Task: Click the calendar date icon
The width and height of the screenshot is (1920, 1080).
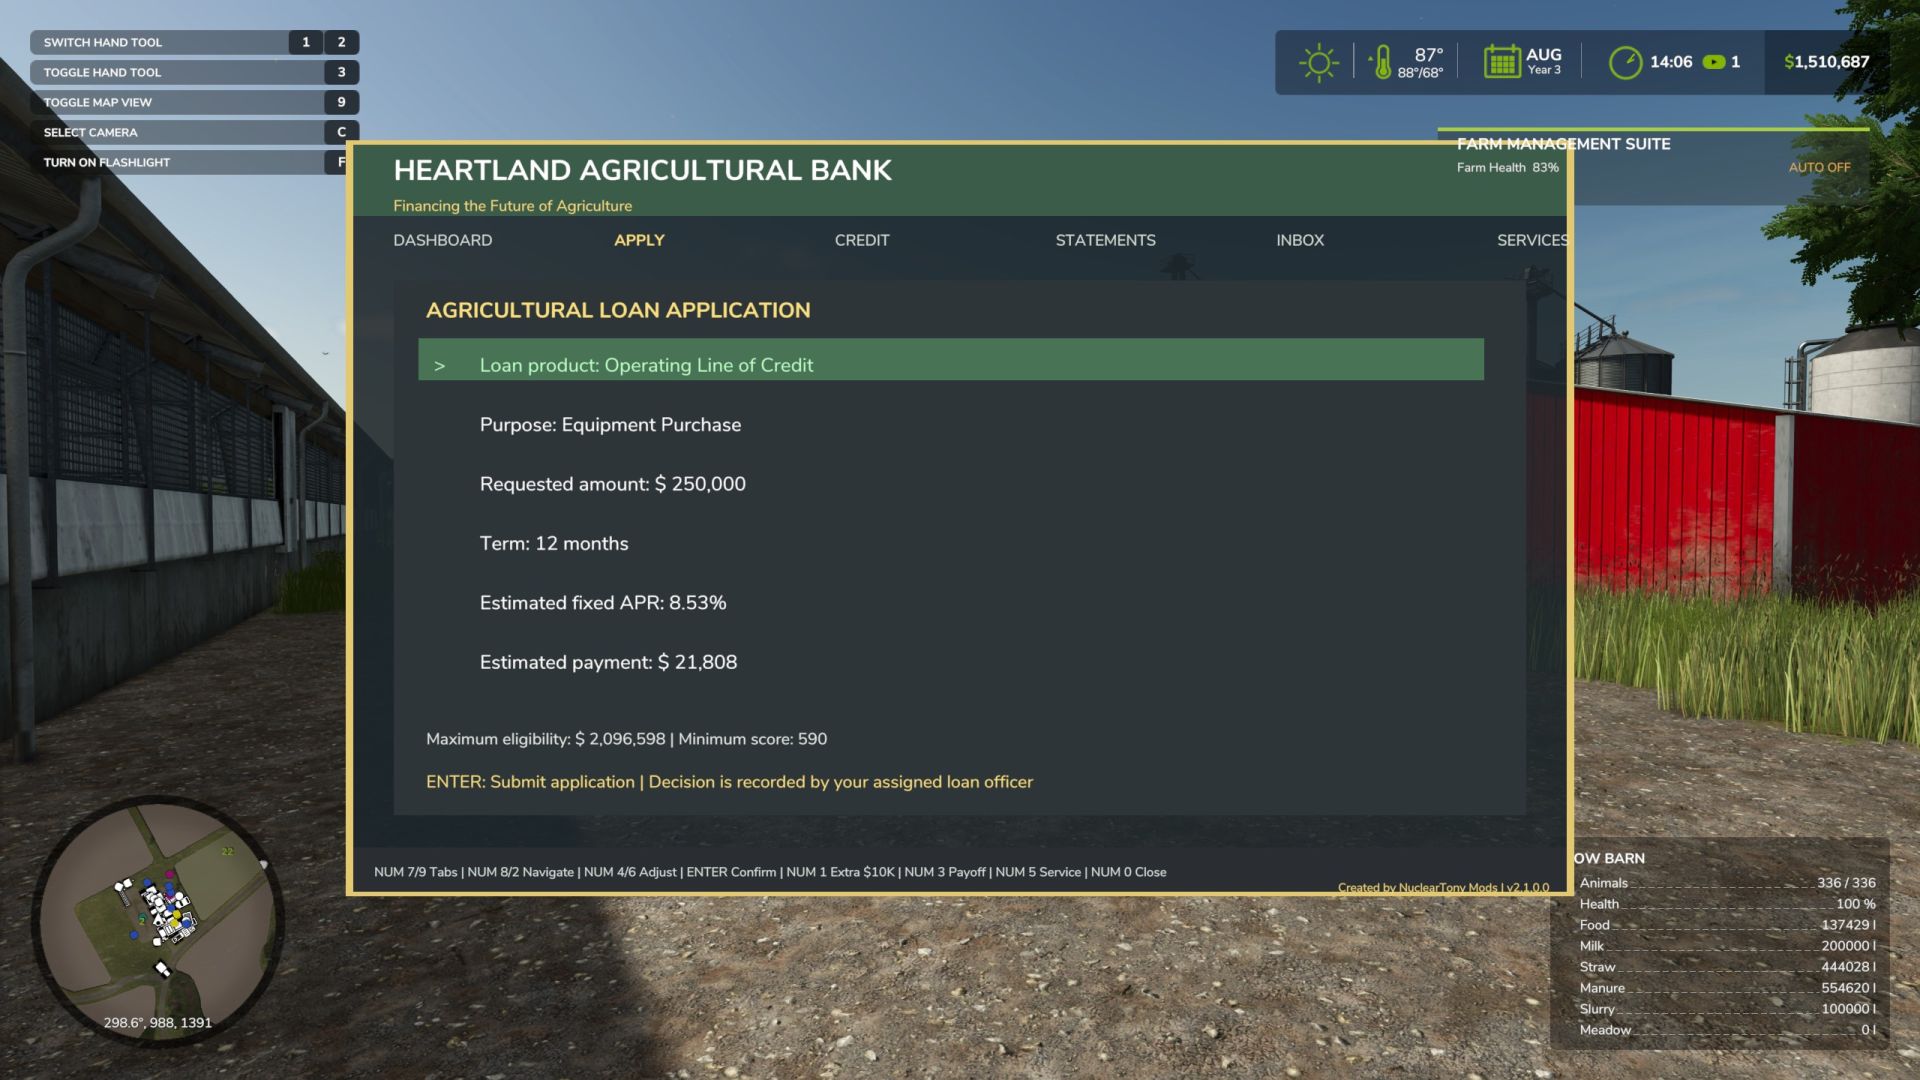Action: [x=1502, y=61]
